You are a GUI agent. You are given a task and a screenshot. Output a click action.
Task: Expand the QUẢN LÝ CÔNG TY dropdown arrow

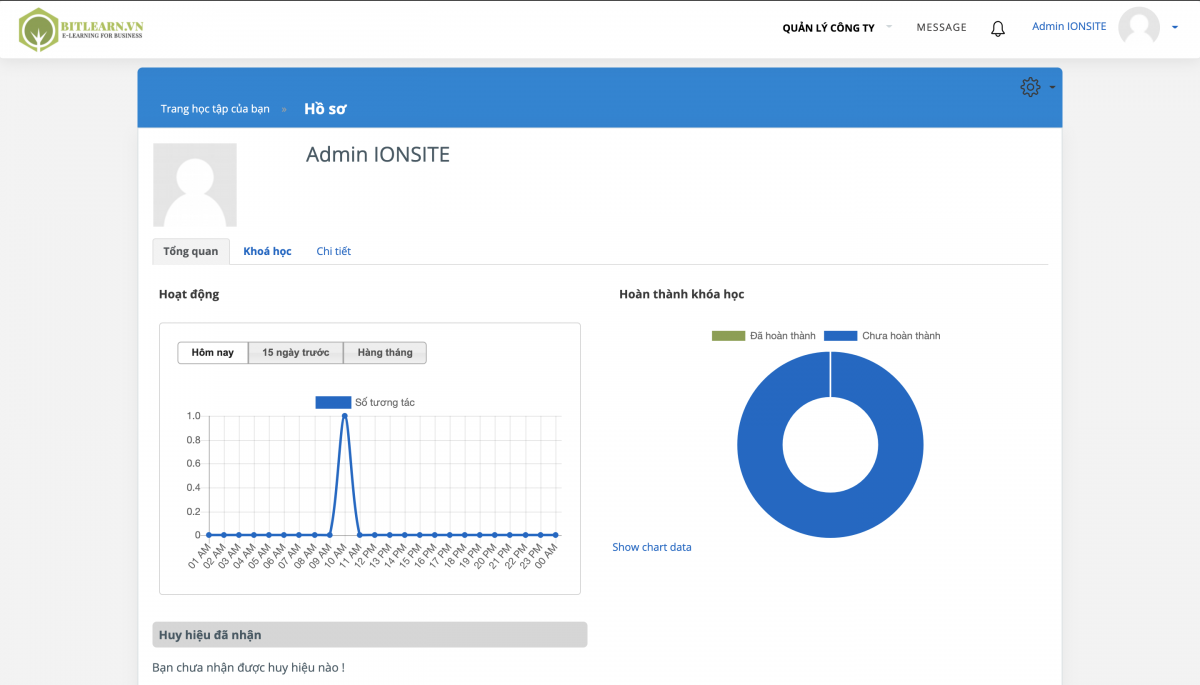click(x=888, y=26)
